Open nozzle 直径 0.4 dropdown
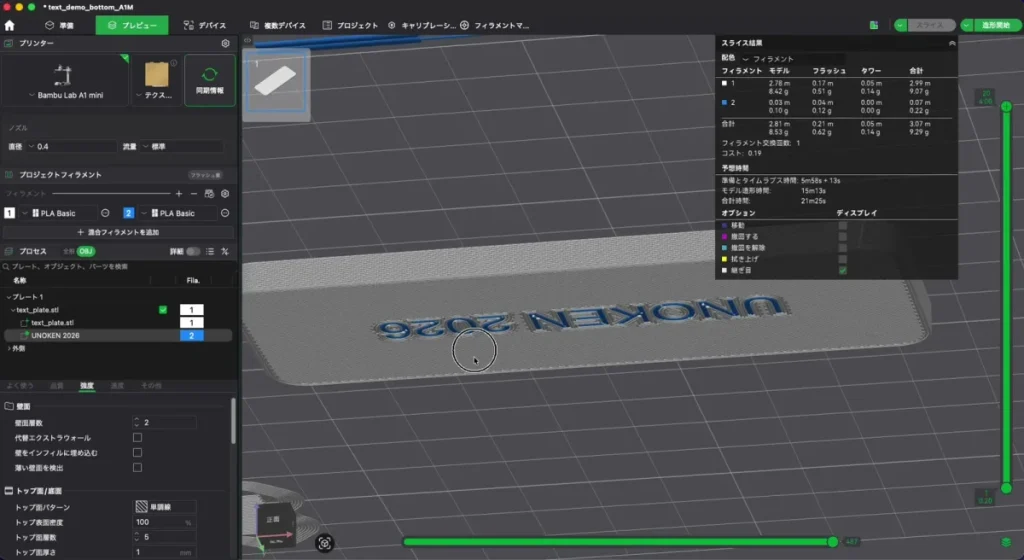Screen dimensions: 1024x560 (x=72, y=147)
